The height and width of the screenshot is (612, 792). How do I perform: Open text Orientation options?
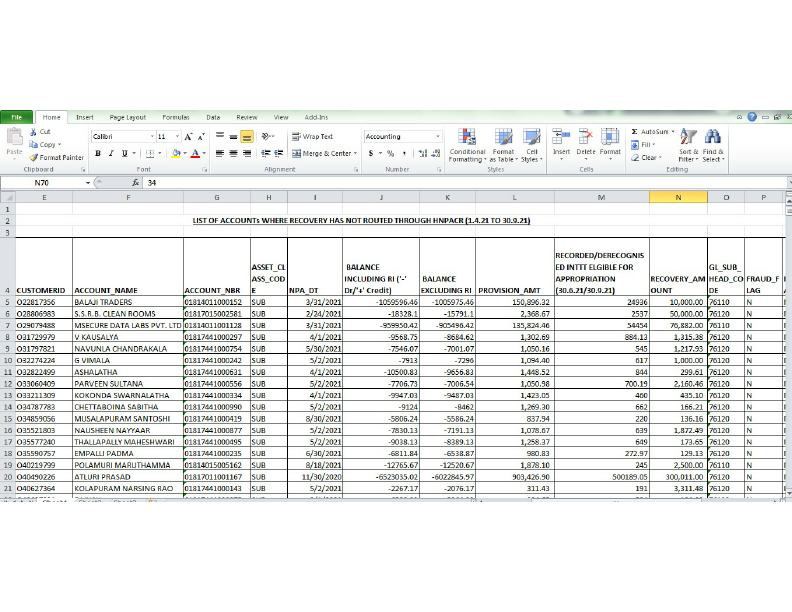click(267, 136)
